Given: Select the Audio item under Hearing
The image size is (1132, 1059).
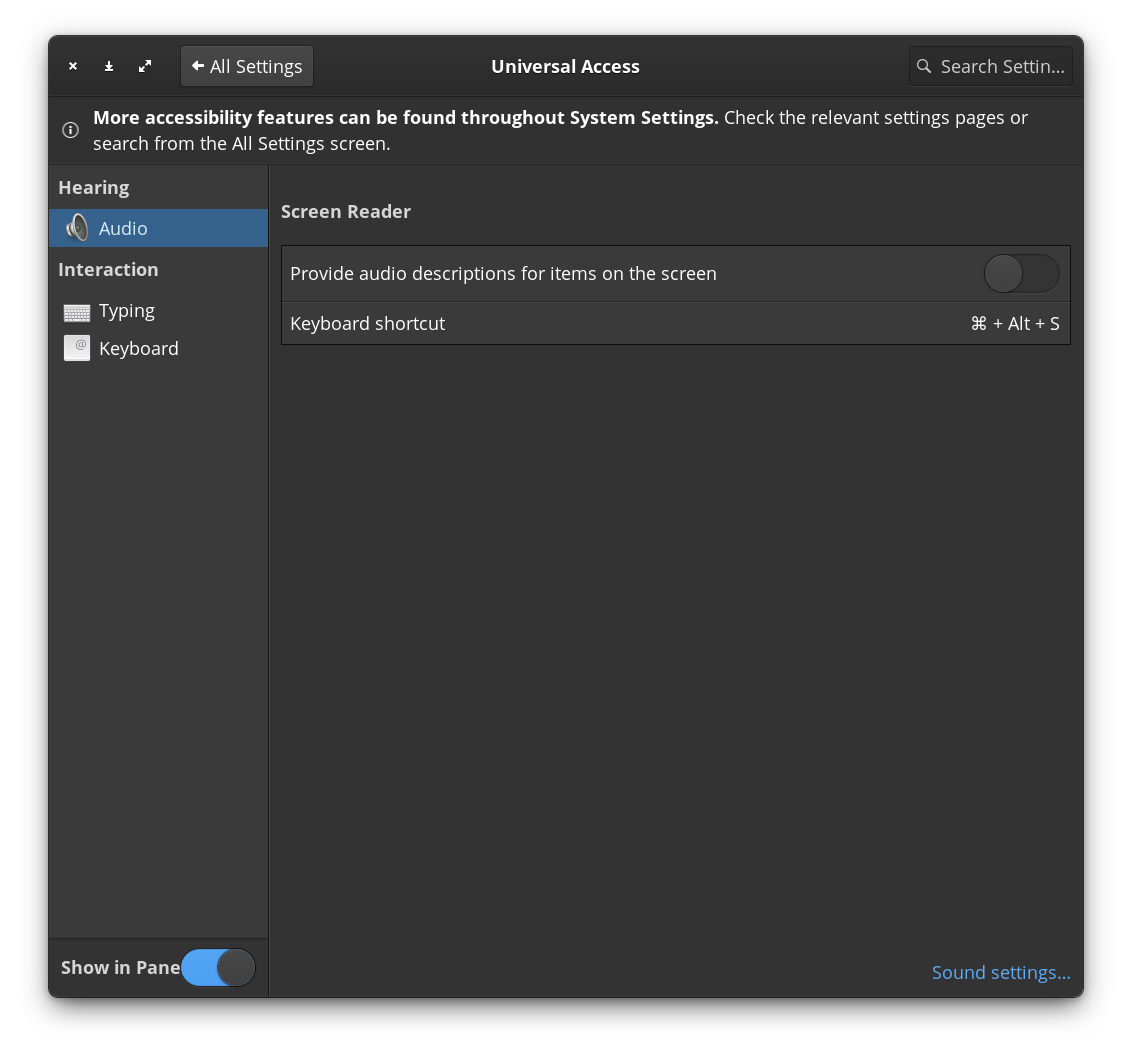Looking at the screenshot, I should coord(123,228).
